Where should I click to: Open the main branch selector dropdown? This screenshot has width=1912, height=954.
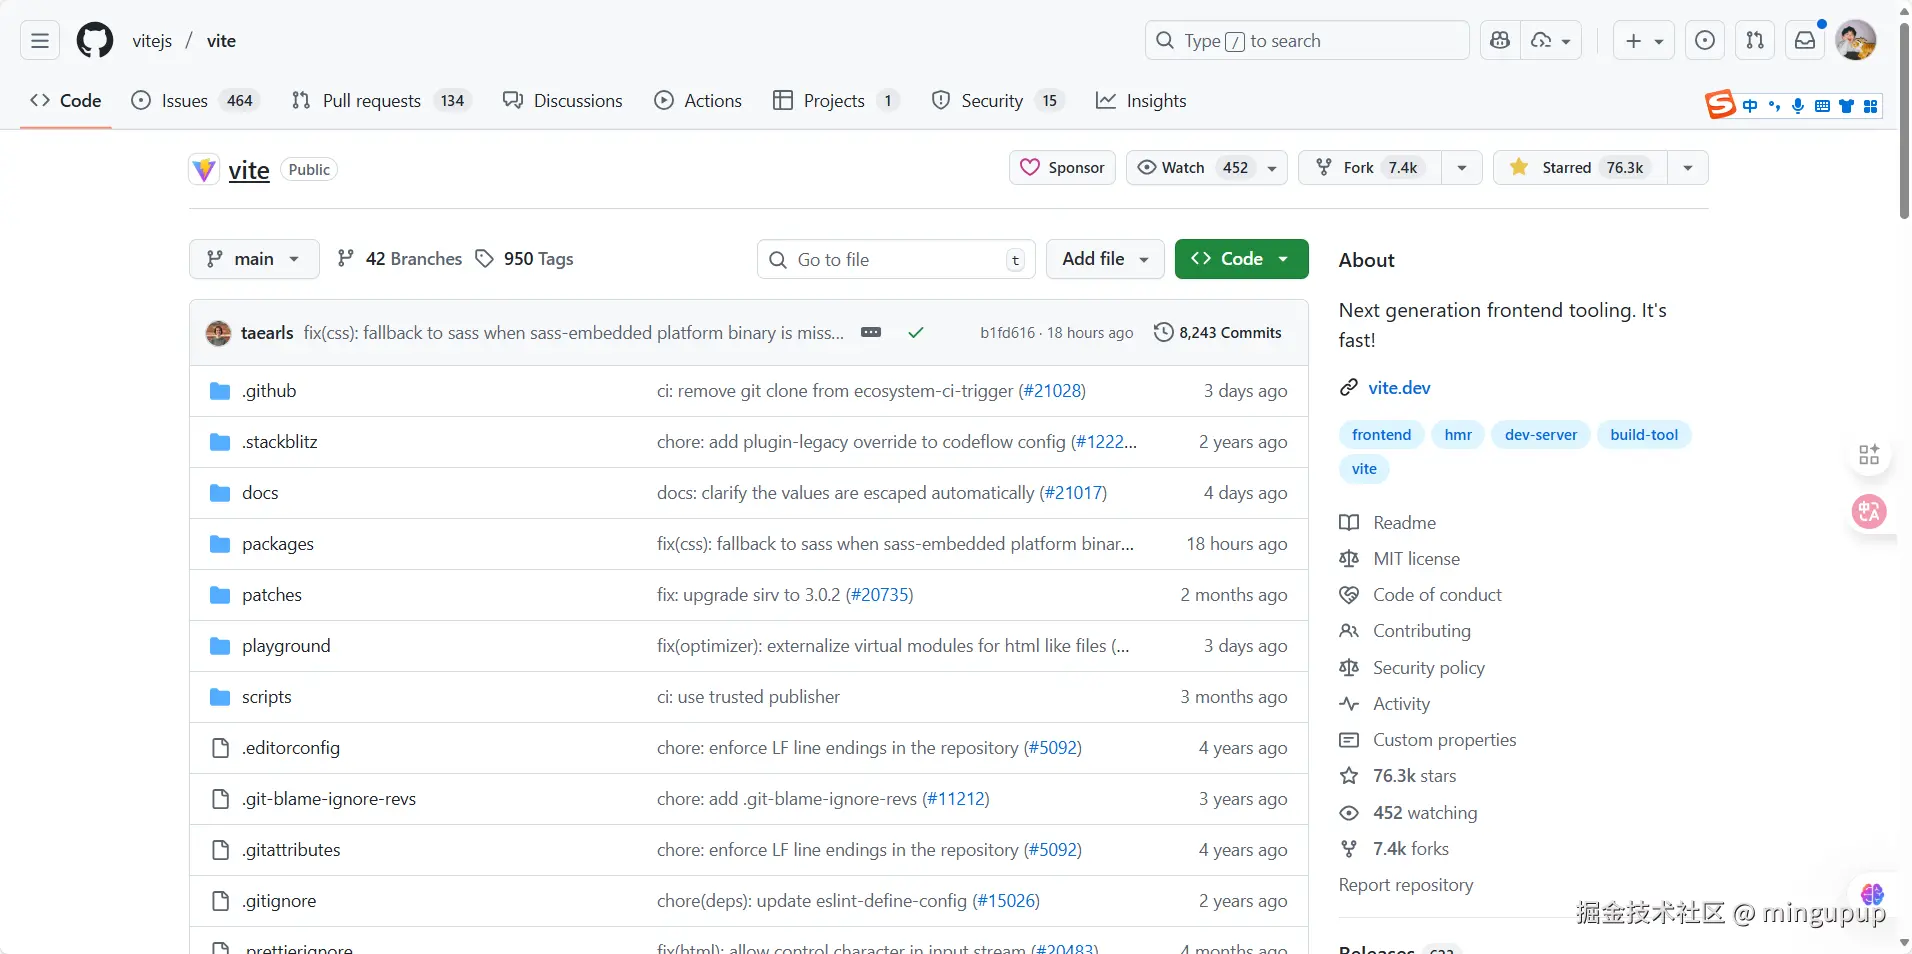pyautogui.click(x=254, y=259)
